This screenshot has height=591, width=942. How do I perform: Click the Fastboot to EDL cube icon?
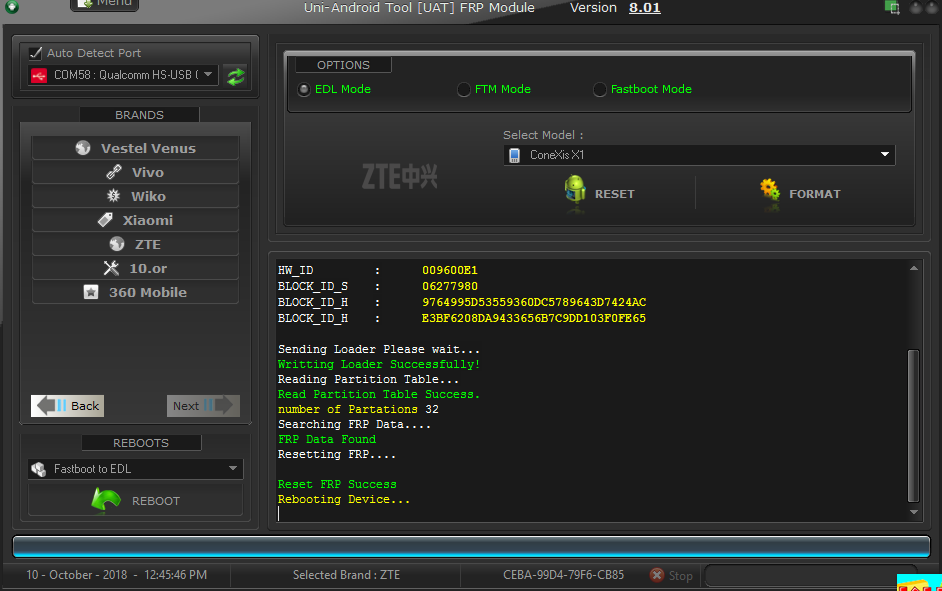(39, 469)
